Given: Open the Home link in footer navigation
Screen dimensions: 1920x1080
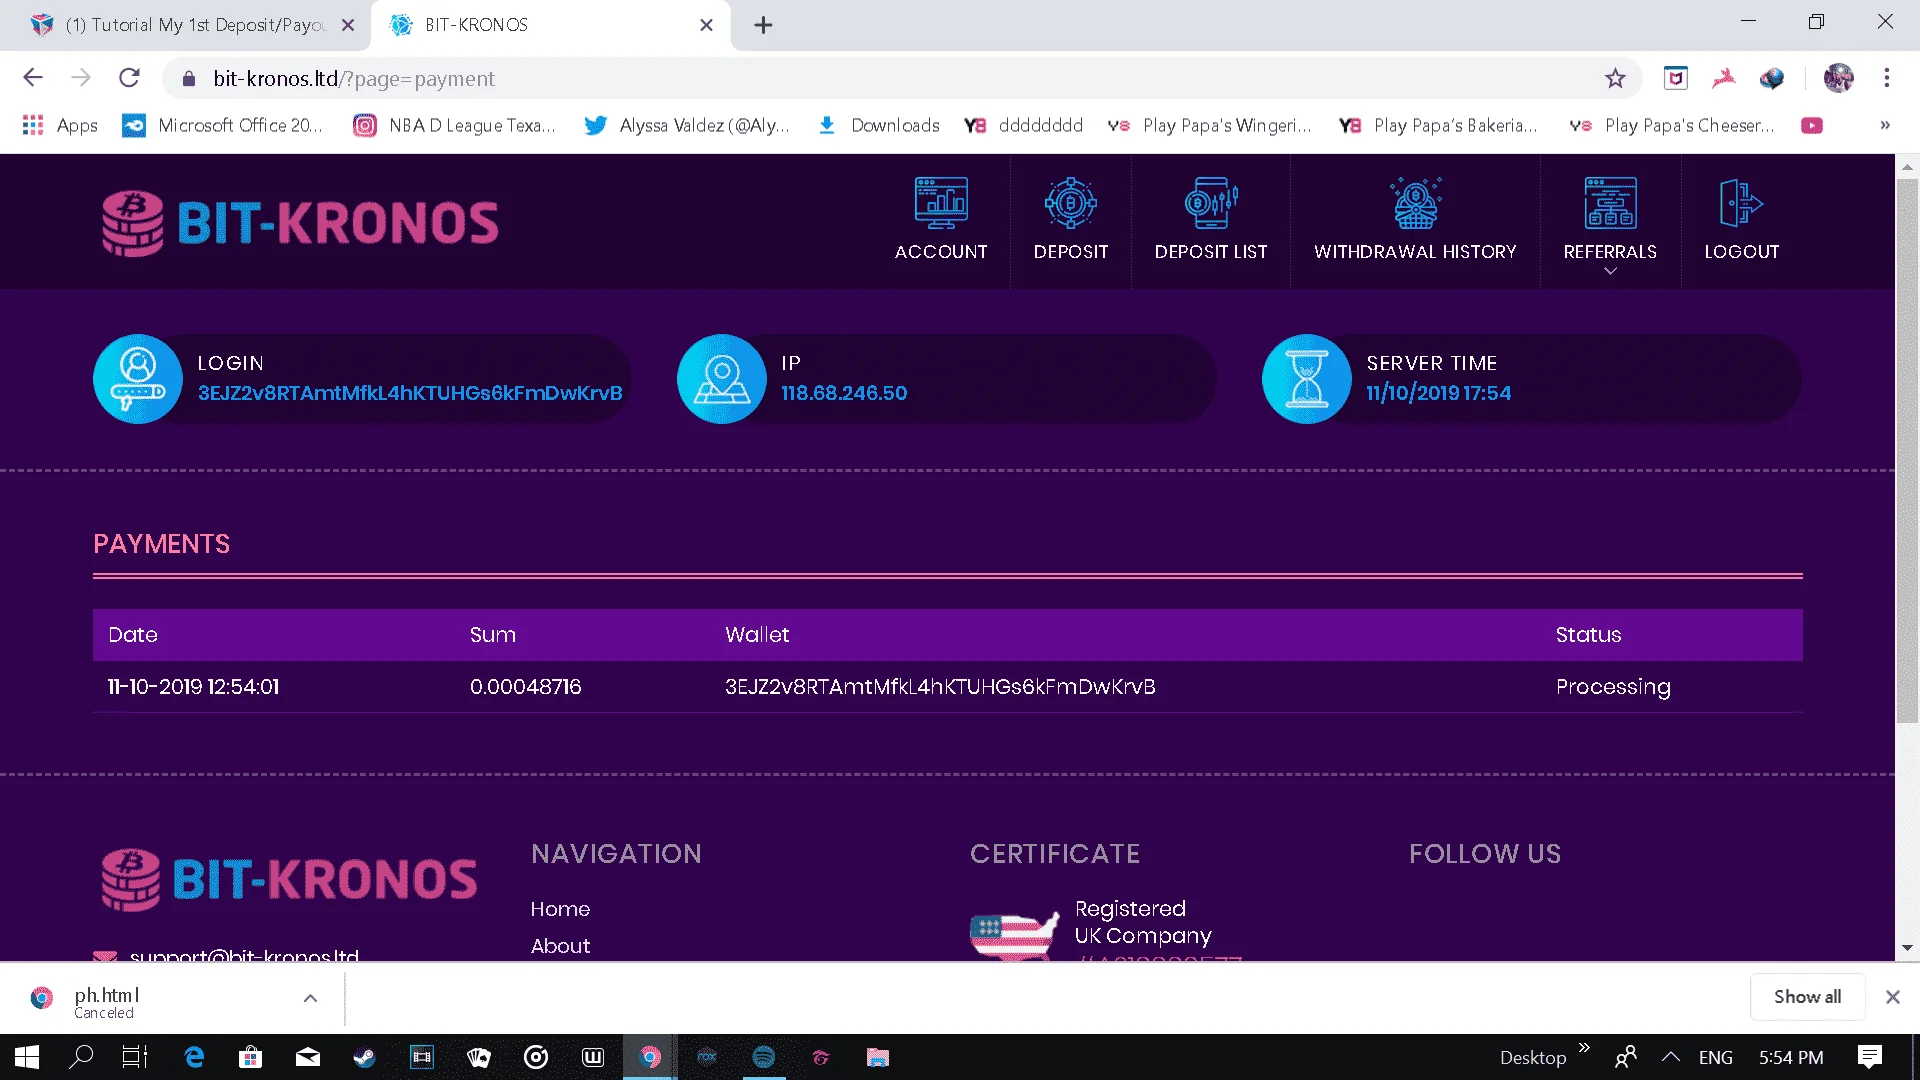Looking at the screenshot, I should point(560,909).
